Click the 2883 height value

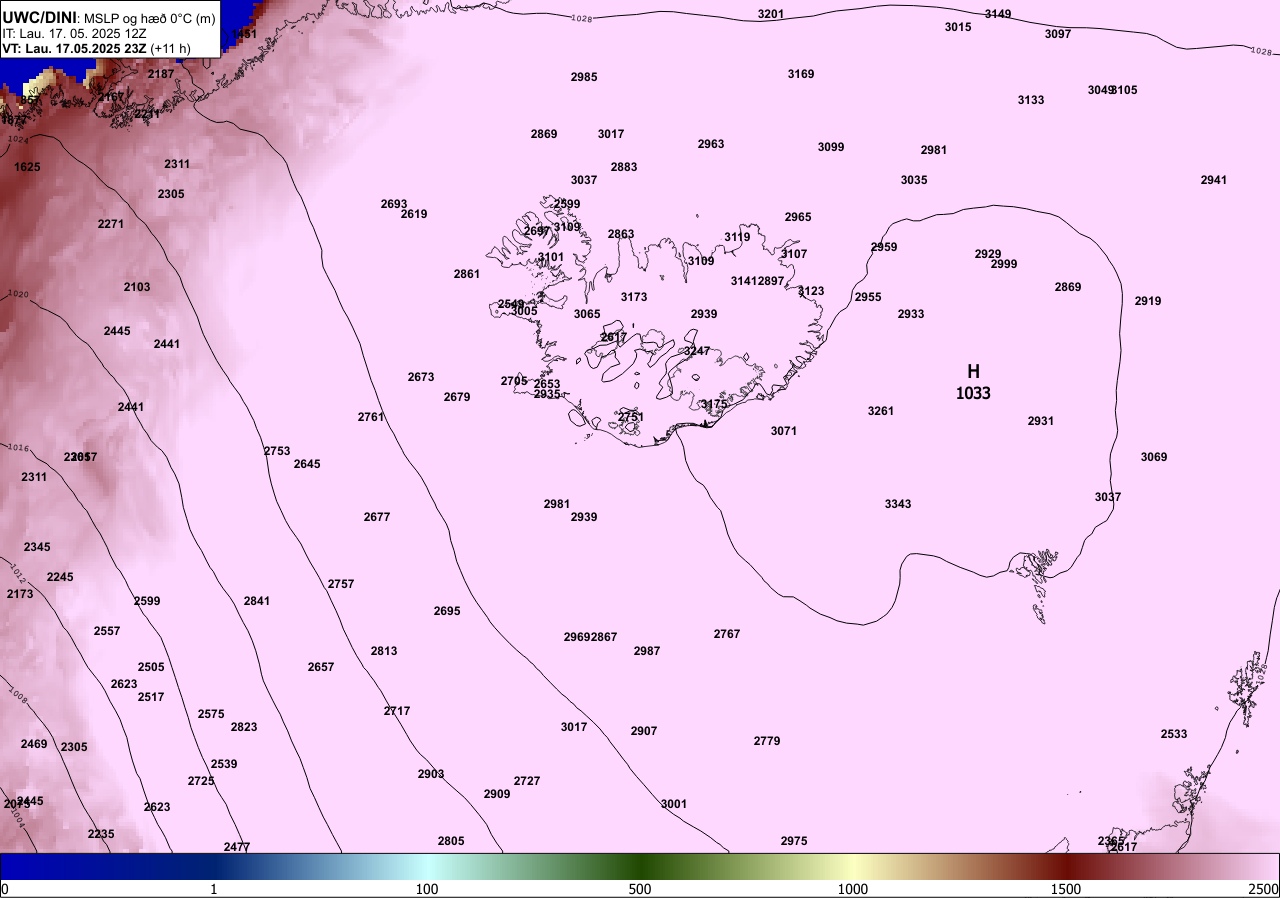(x=624, y=167)
